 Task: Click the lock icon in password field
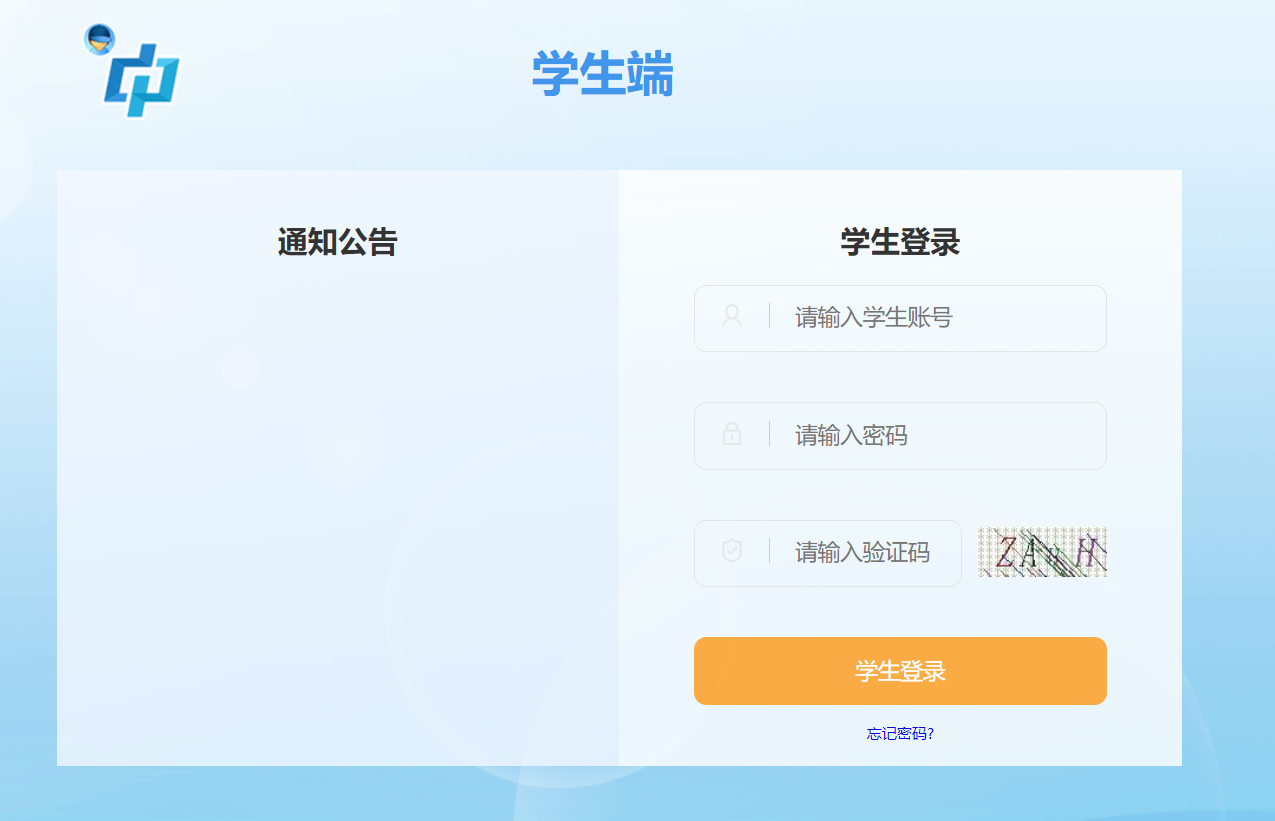coord(732,434)
